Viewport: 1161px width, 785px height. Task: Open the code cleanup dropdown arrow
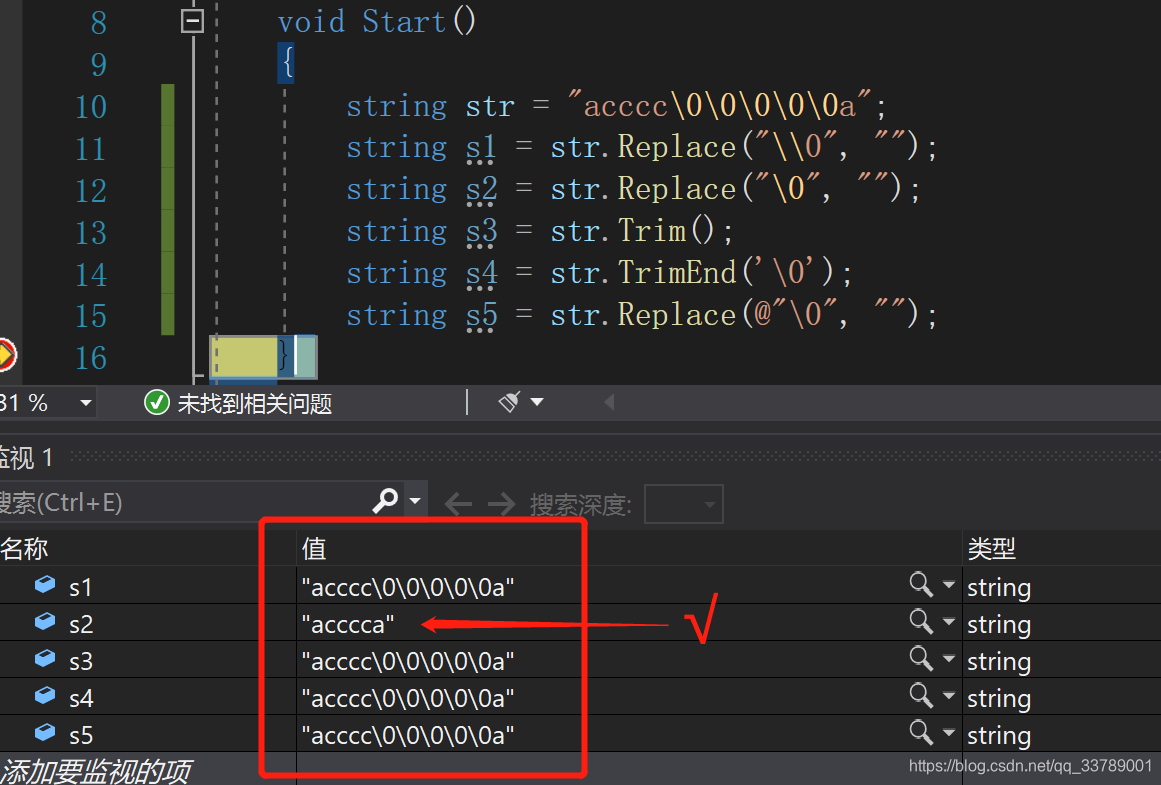point(538,402)
